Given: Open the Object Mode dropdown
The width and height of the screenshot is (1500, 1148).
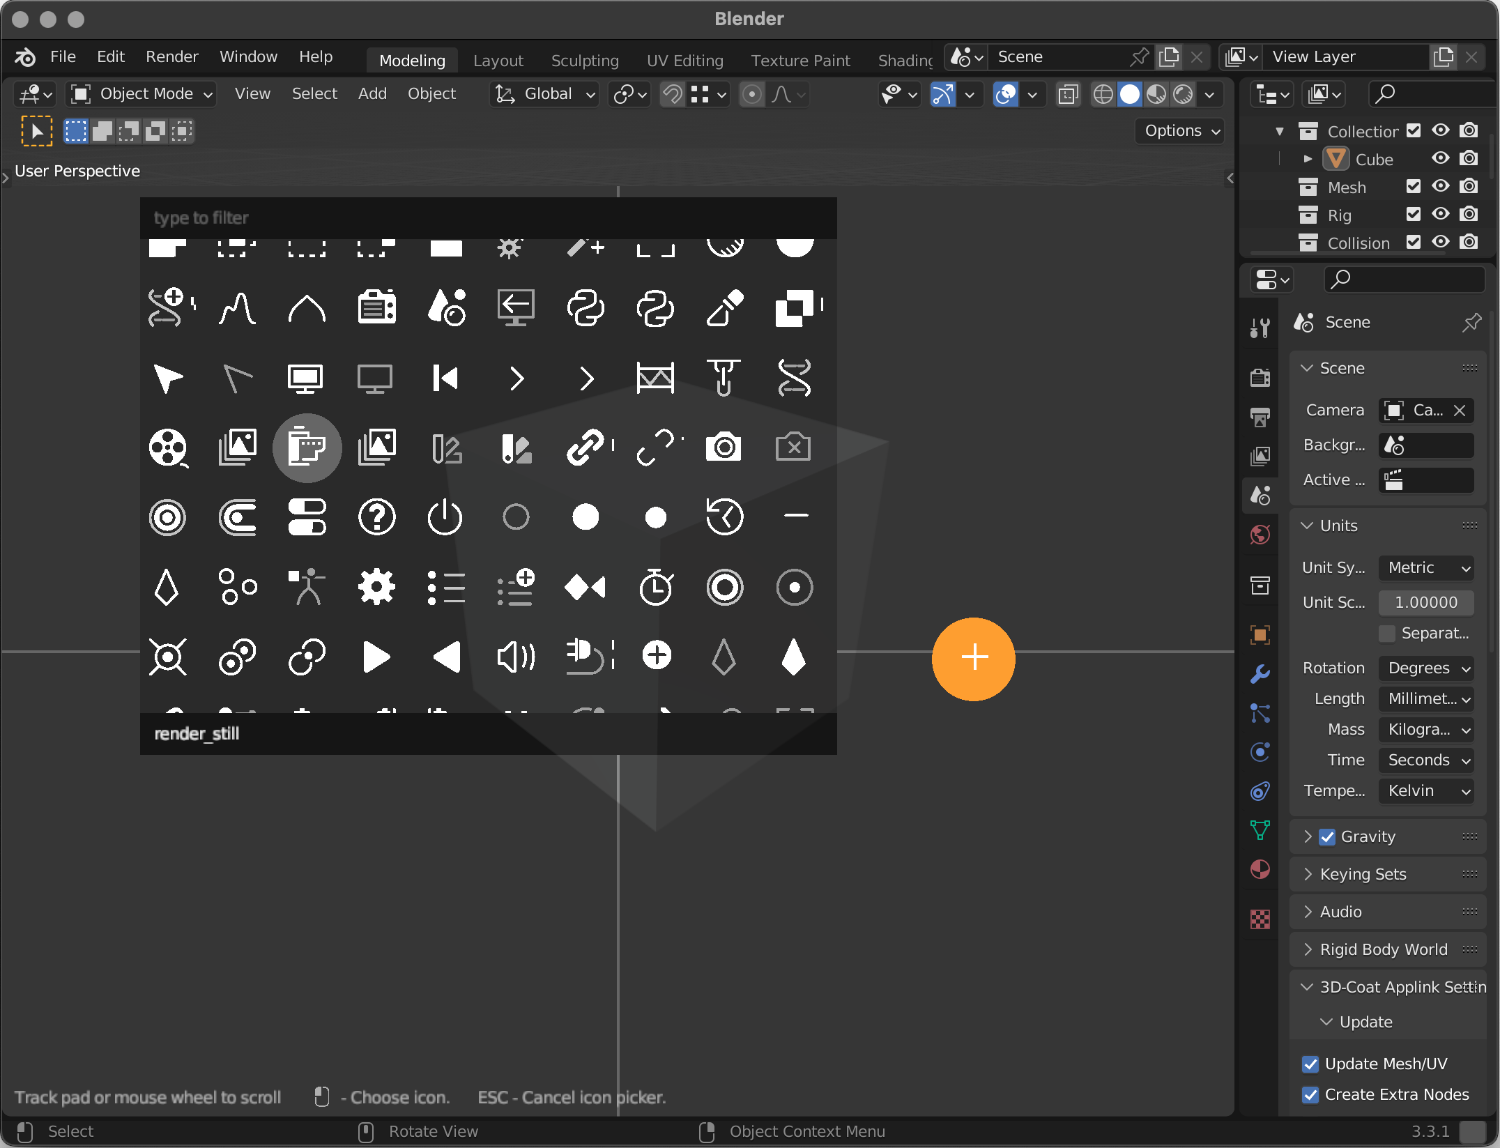Looking at the screenshot, I should [142, 94].
